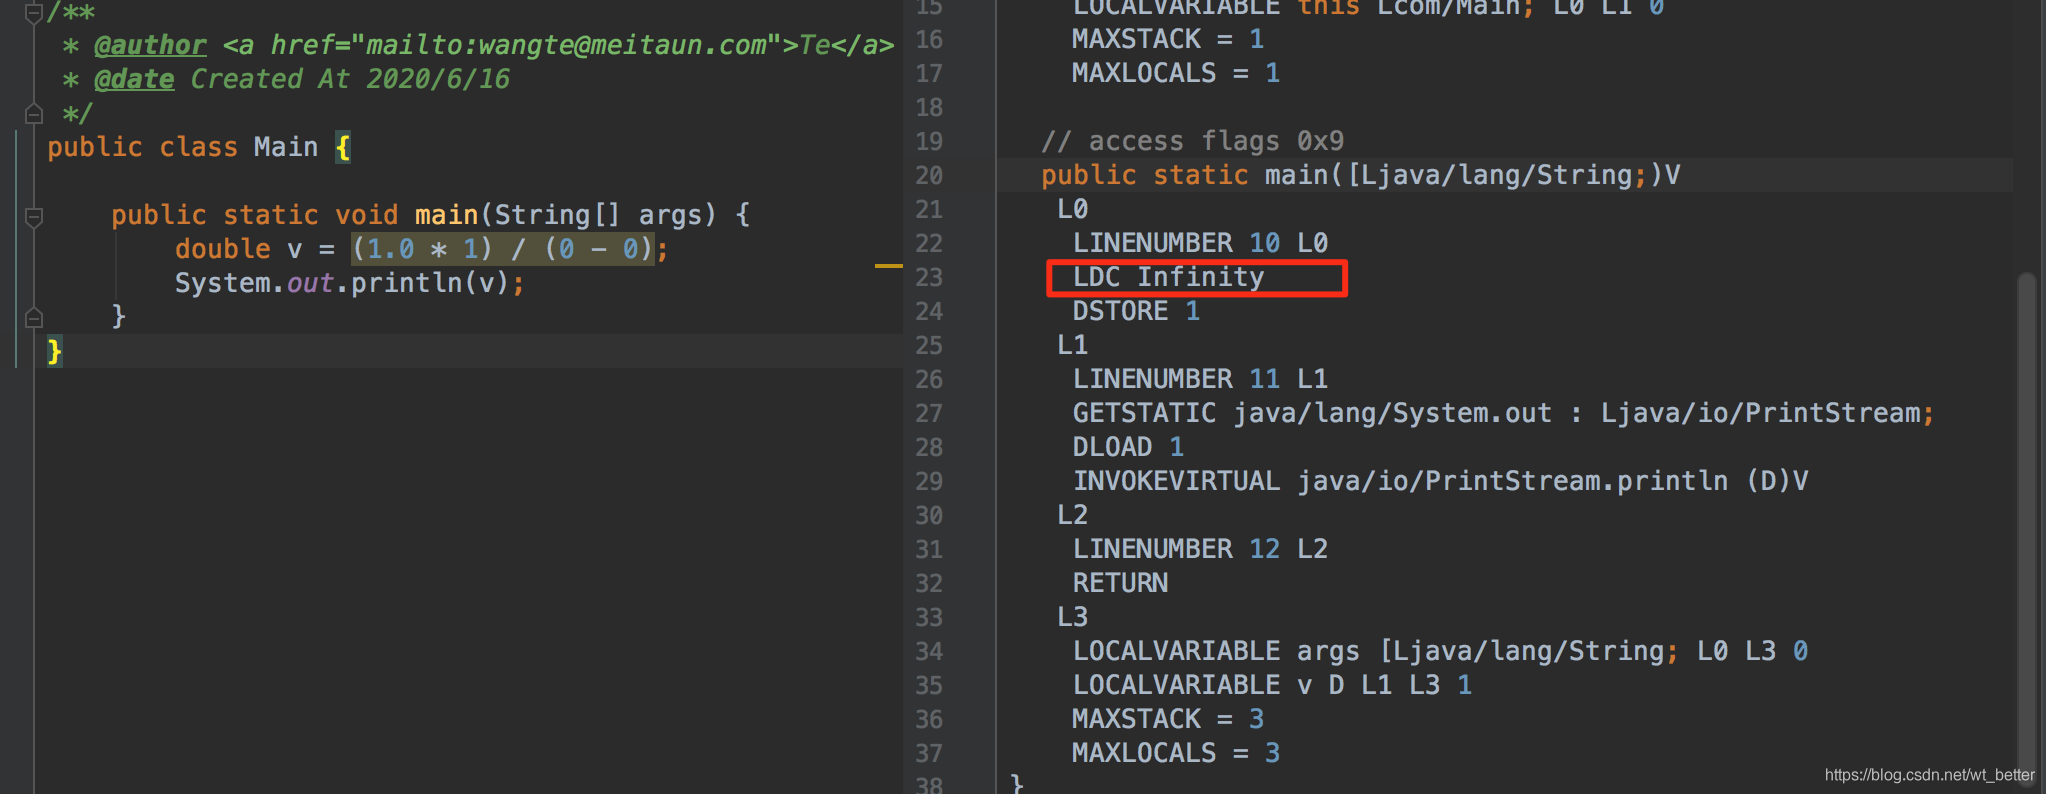Click the opening brace after Main
The image size is (2046, 794).
point(343,147)
